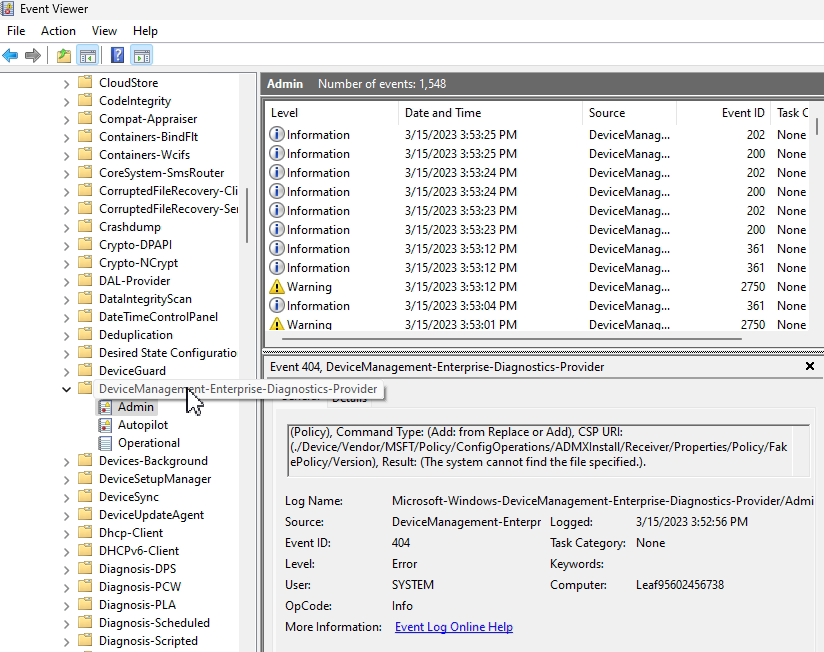
Task: Close the event 404 preview pane
Action: 810,366
